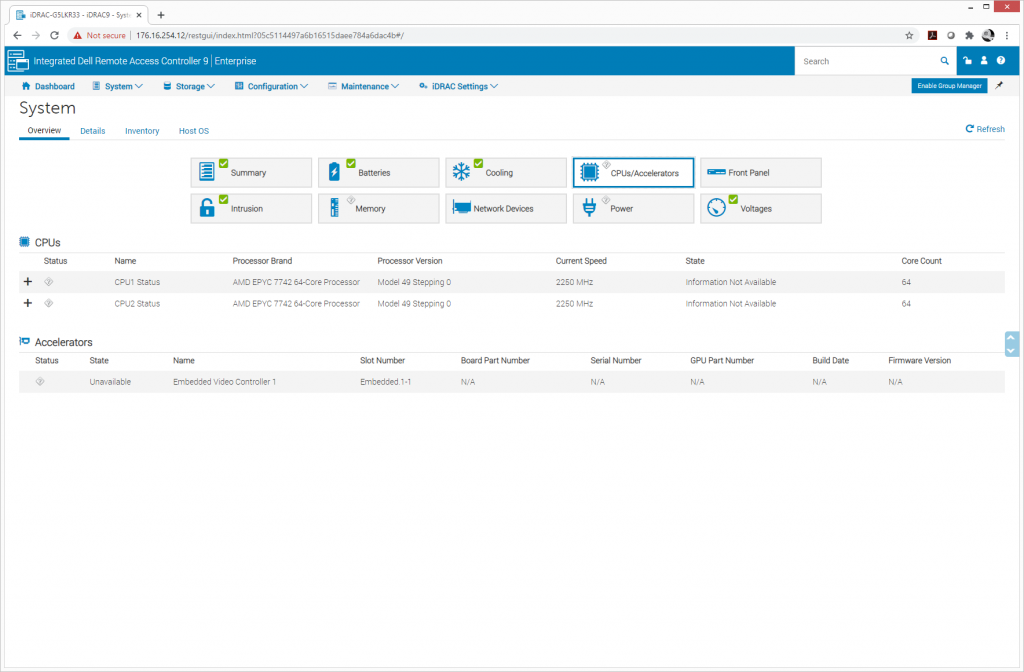The height and width of the screenshot is (672, 1024).
Task: Switch to the Overview tab
Action: click(44, 131)
